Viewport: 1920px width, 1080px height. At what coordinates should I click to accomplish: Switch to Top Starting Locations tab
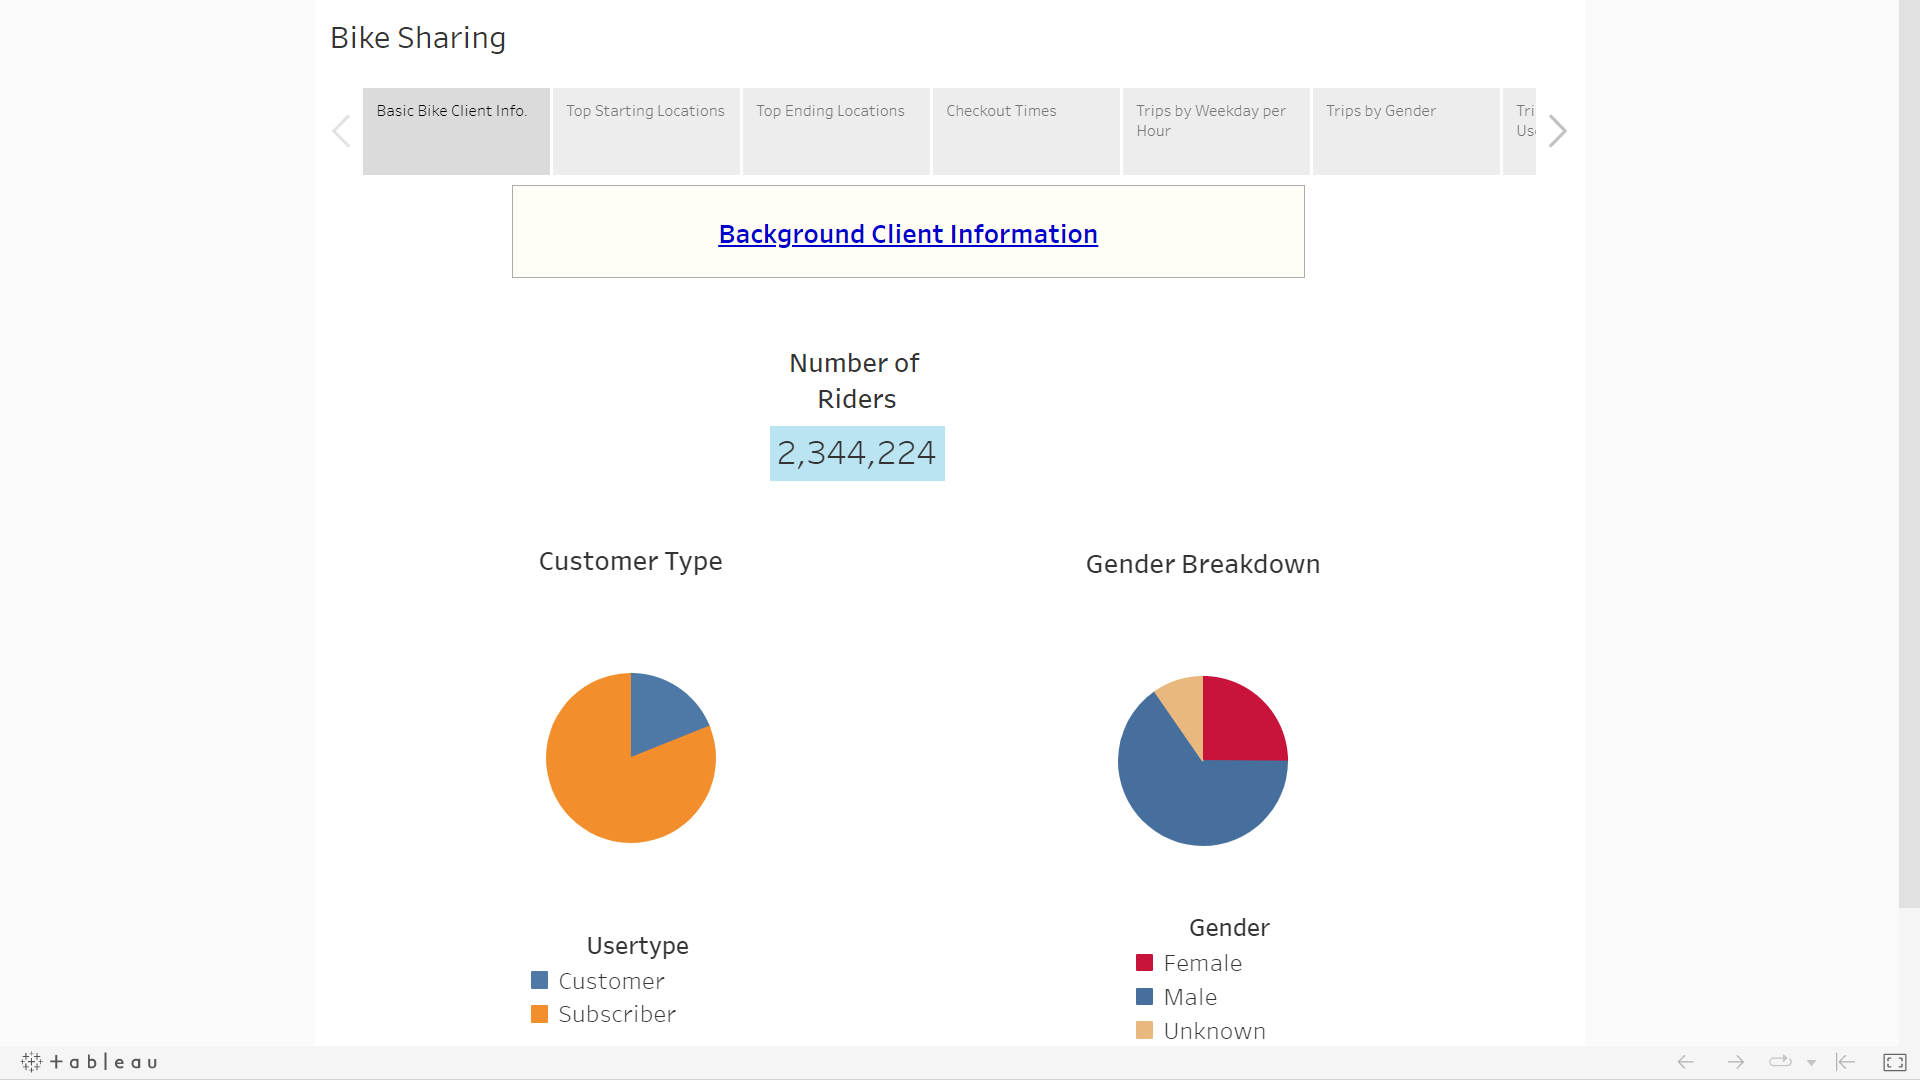pyautogui.click(x=645, y=130)
